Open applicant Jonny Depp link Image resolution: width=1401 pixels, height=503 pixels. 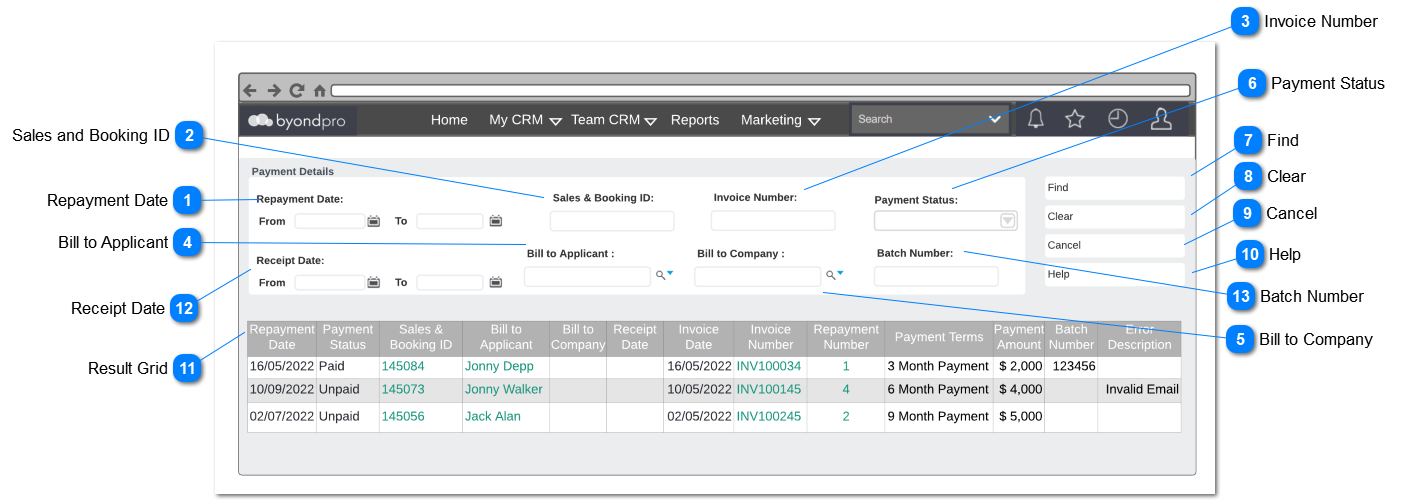(499, 367)
